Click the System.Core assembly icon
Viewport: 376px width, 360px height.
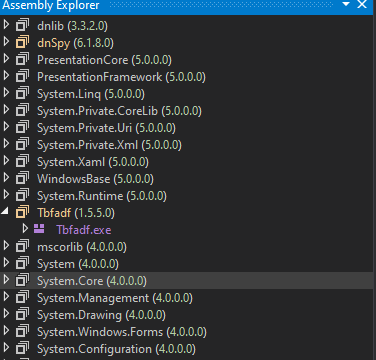22,281
